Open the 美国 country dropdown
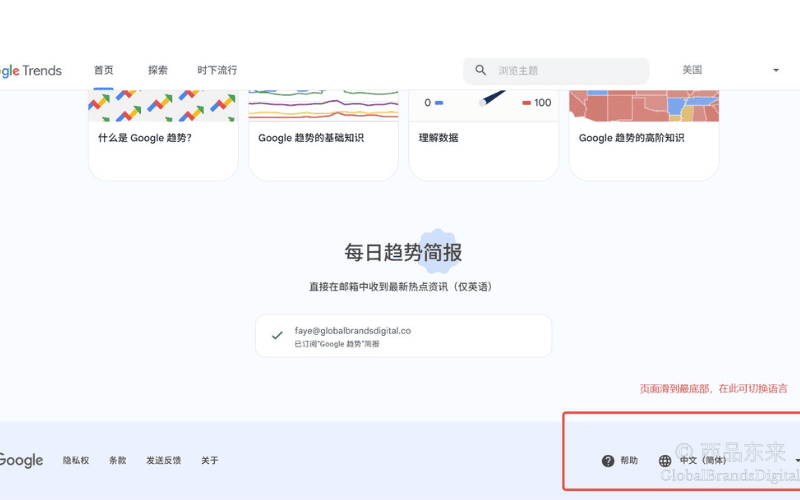800x500 pixels. (731, 70)
